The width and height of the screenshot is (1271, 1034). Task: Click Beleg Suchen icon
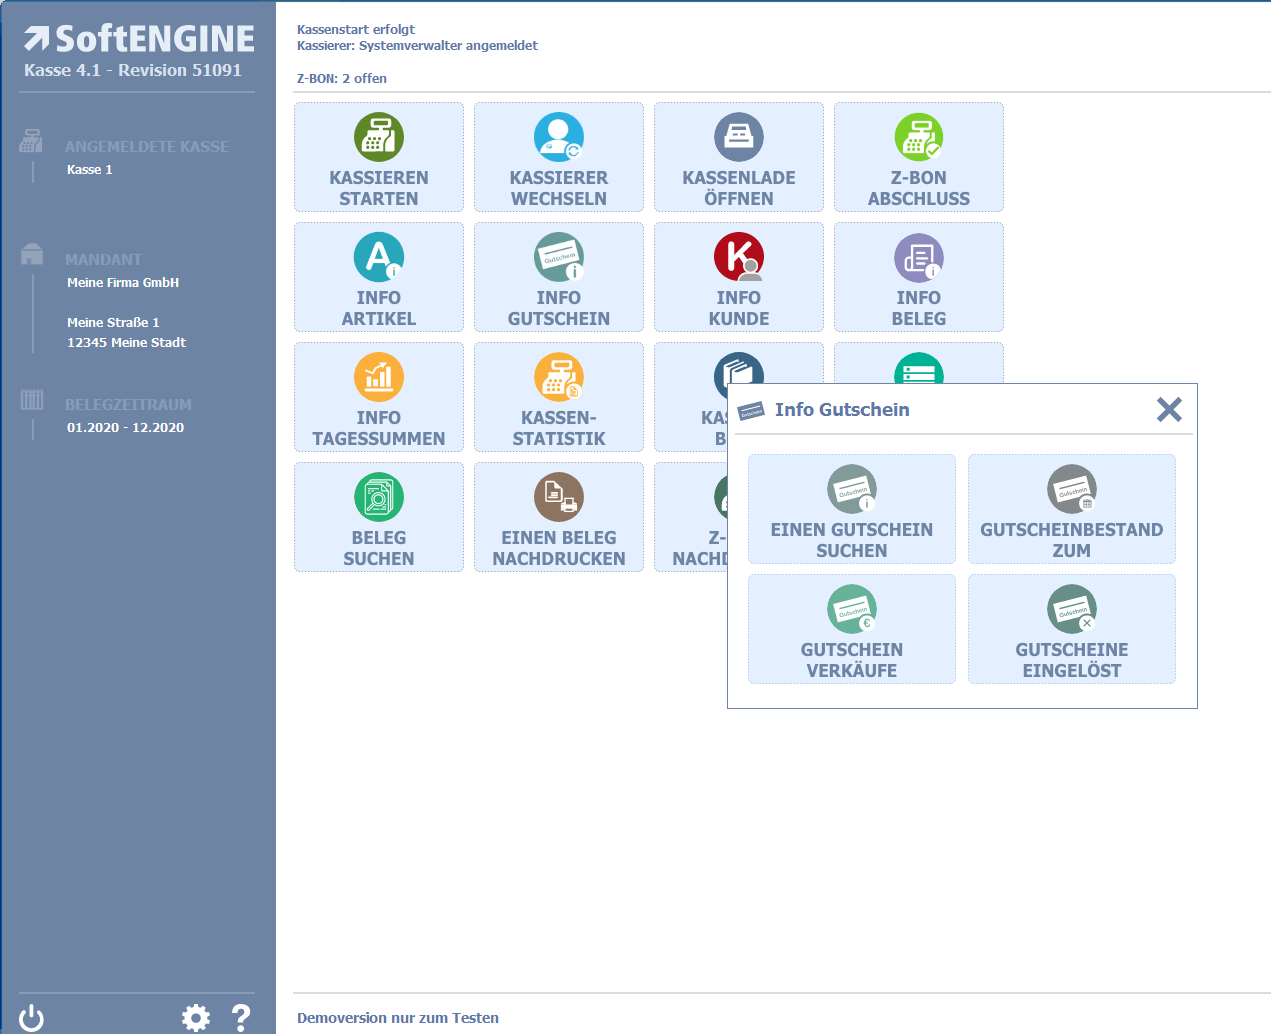pos(378,497)
